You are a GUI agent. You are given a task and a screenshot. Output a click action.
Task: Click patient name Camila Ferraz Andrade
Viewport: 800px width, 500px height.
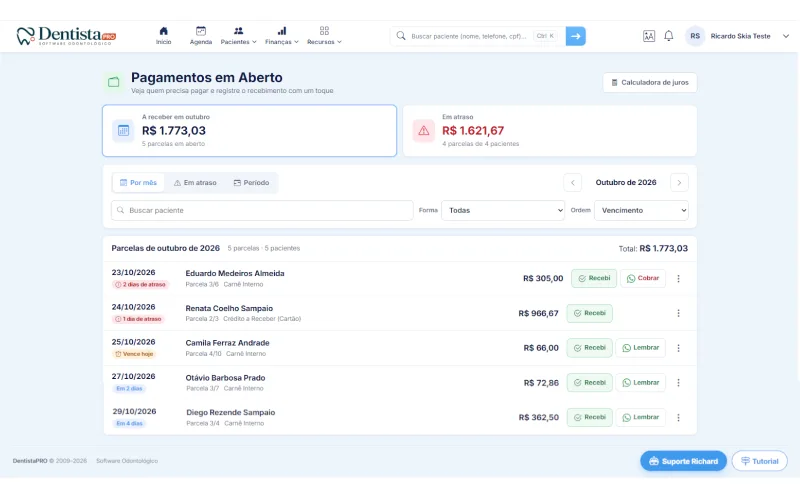click(227, 343)
